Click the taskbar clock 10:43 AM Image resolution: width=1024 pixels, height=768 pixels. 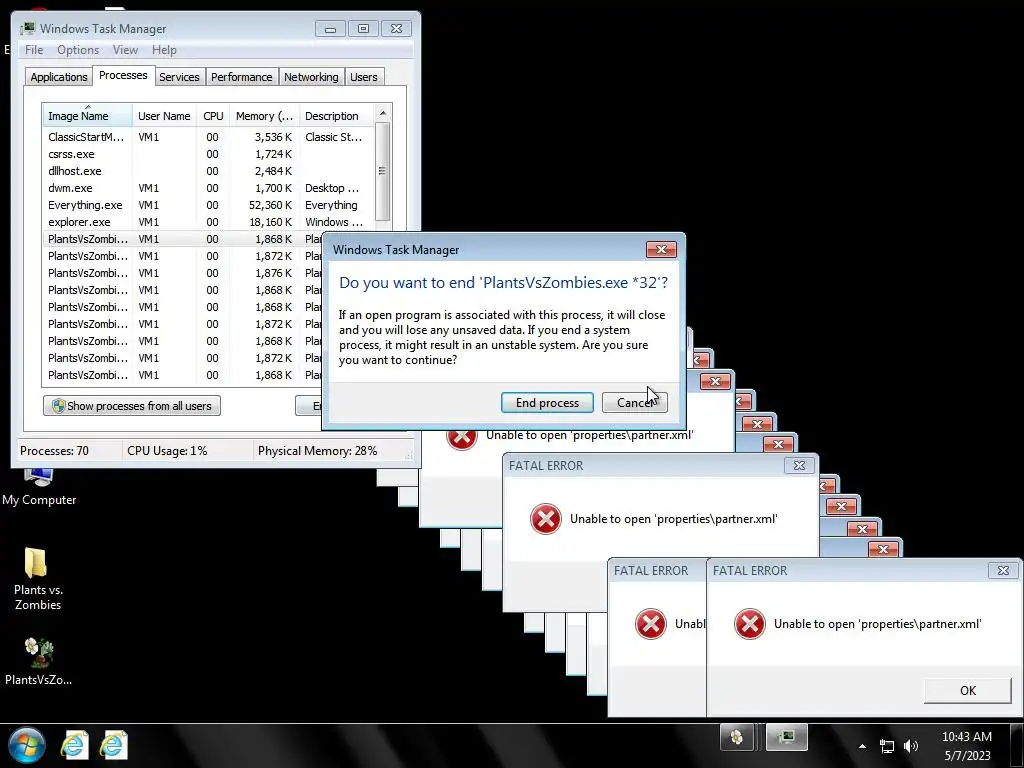(967, 737)
